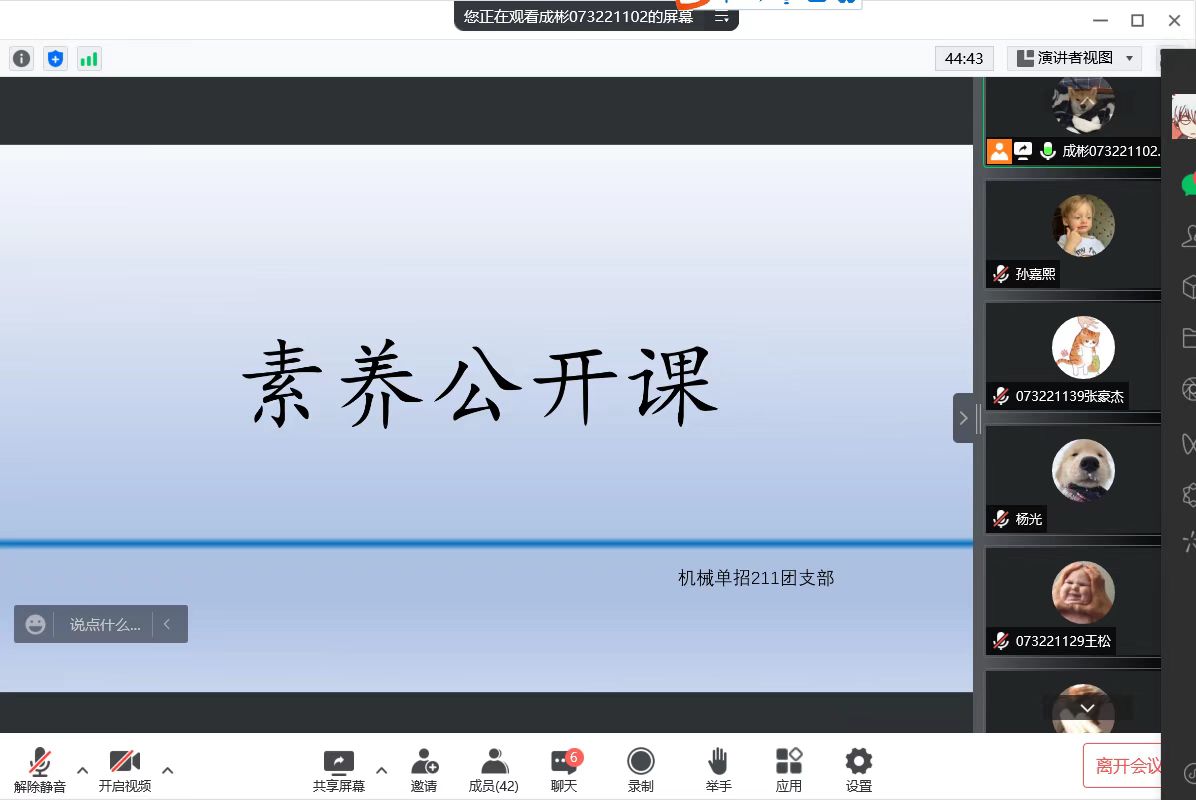Image resolution: width=1196 pixels, height=800 pixels.
Task: Open the 应用 apps icon
Action: (x=789, y=770)
